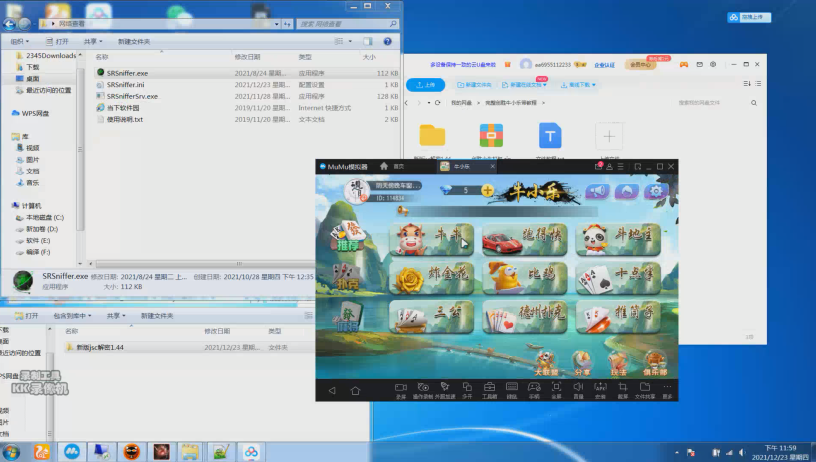The image size is (816, 462).
Task: Click Explorer help question mark icon
Action: coord(387,41)
